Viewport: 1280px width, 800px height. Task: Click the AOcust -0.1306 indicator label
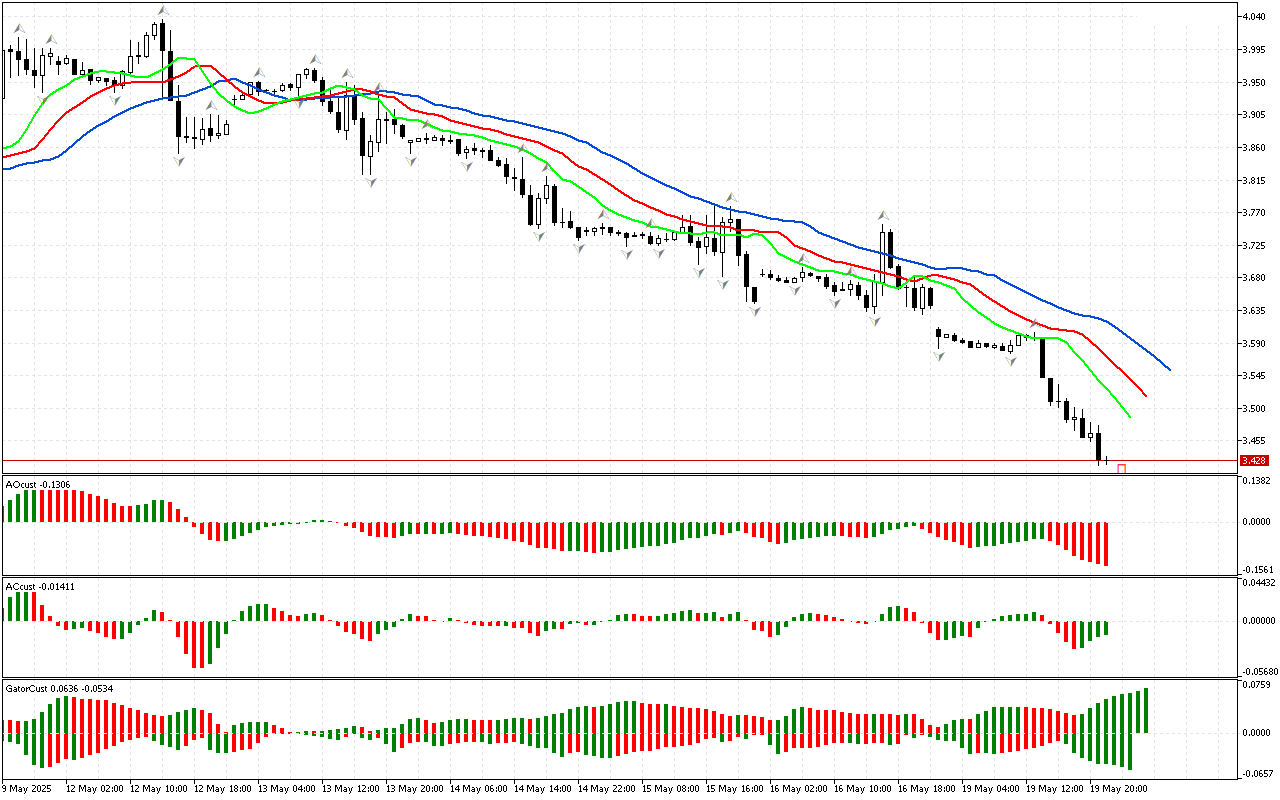click(x=38, y=484)
